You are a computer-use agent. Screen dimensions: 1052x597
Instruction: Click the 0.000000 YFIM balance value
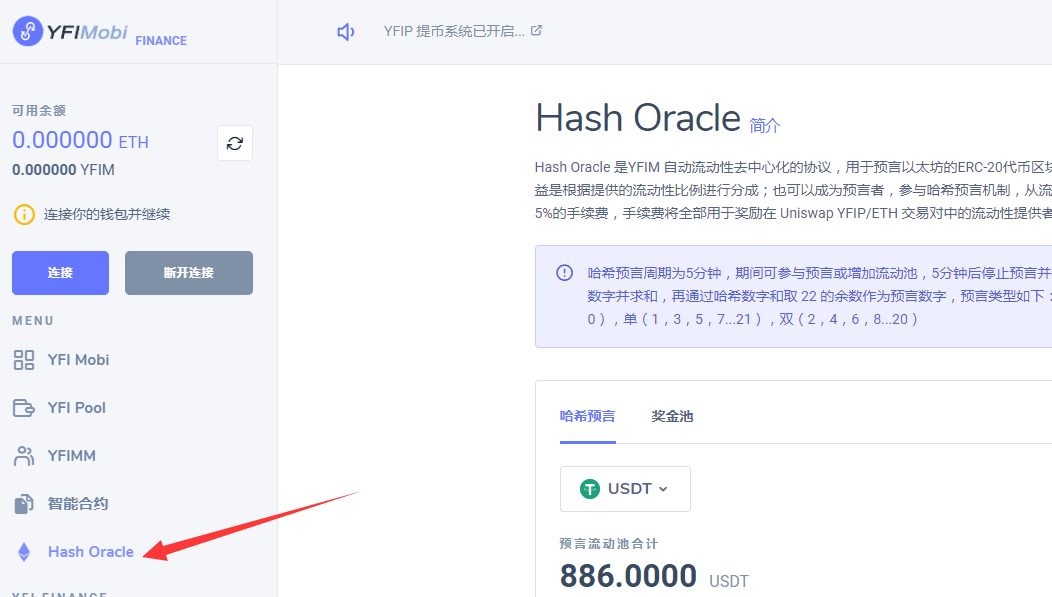pyautogui.click(x=64, y=170)
